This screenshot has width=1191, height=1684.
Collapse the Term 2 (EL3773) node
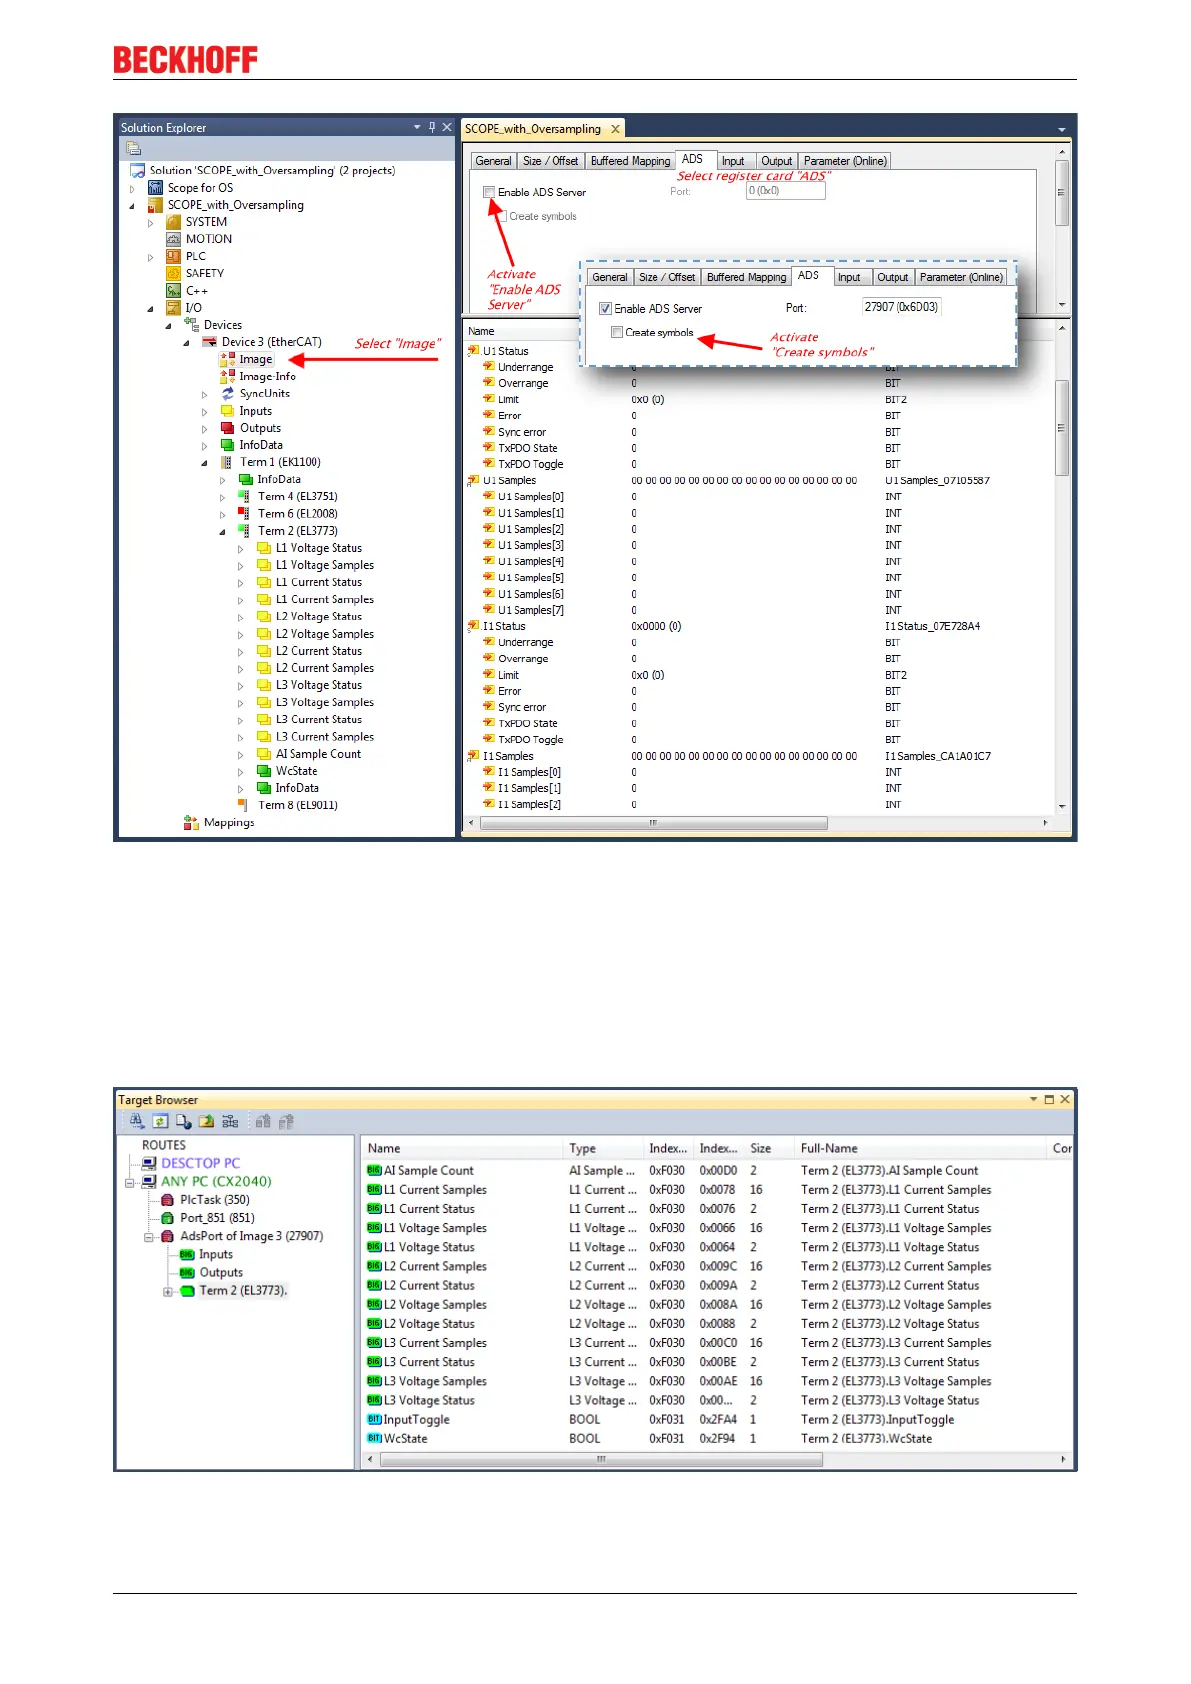223,531
